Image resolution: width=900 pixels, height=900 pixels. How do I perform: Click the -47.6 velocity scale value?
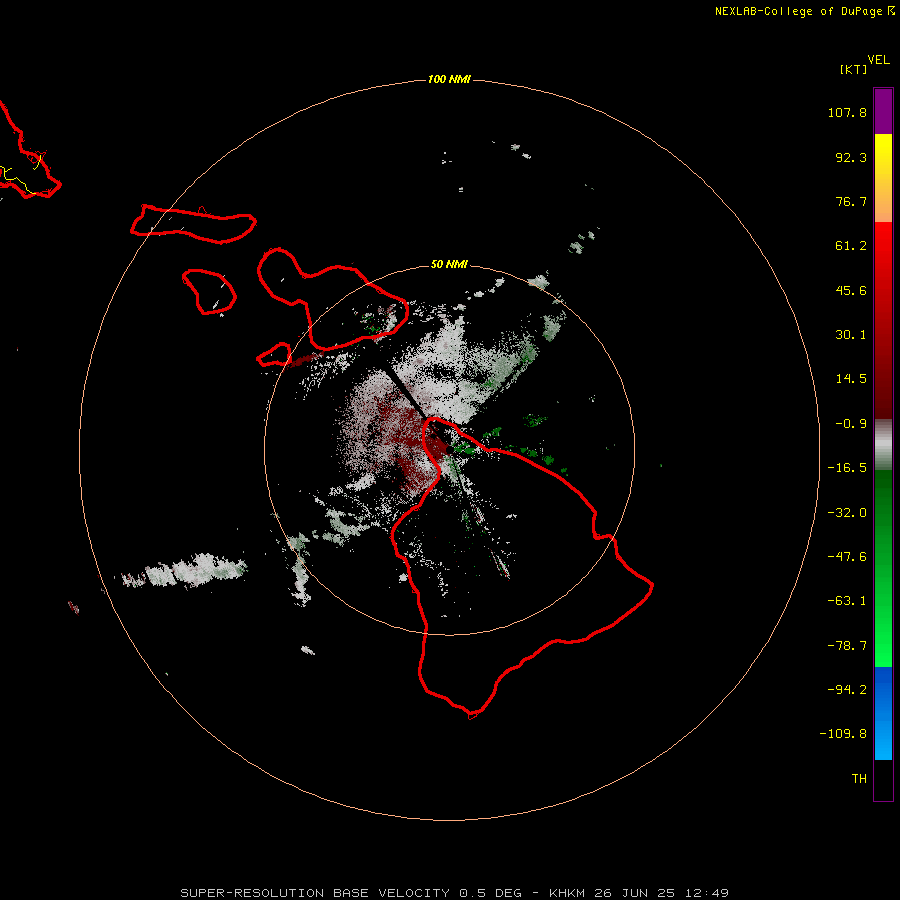coord(847,557)
